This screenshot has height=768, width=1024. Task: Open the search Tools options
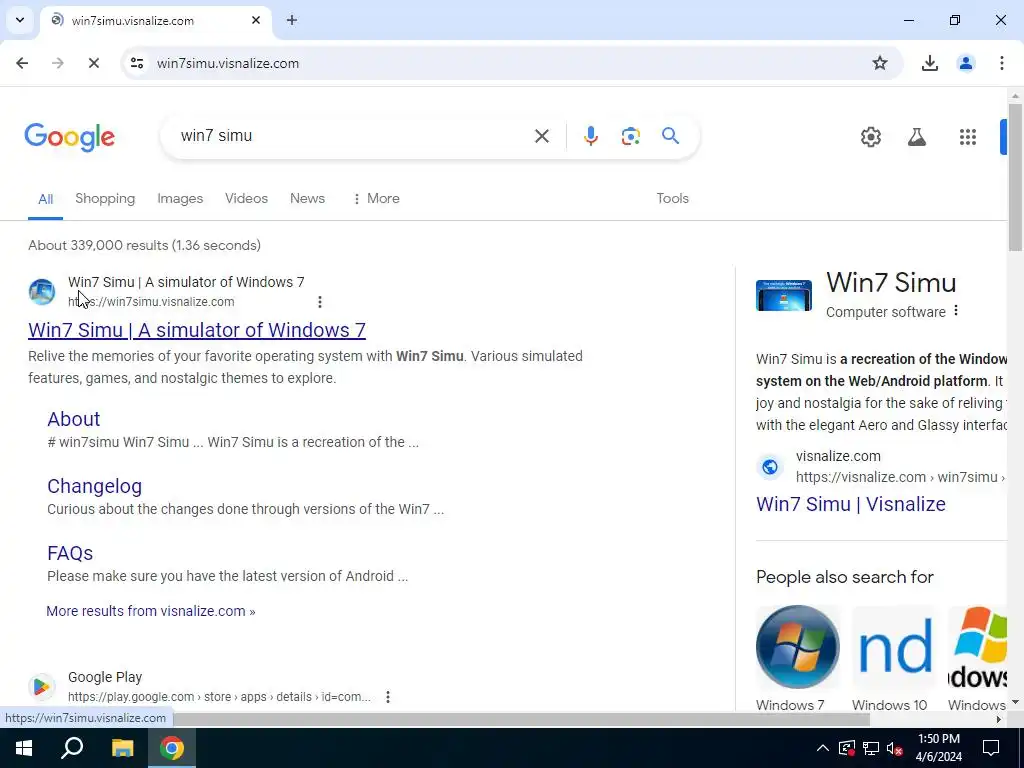click(x=673, y=199)
